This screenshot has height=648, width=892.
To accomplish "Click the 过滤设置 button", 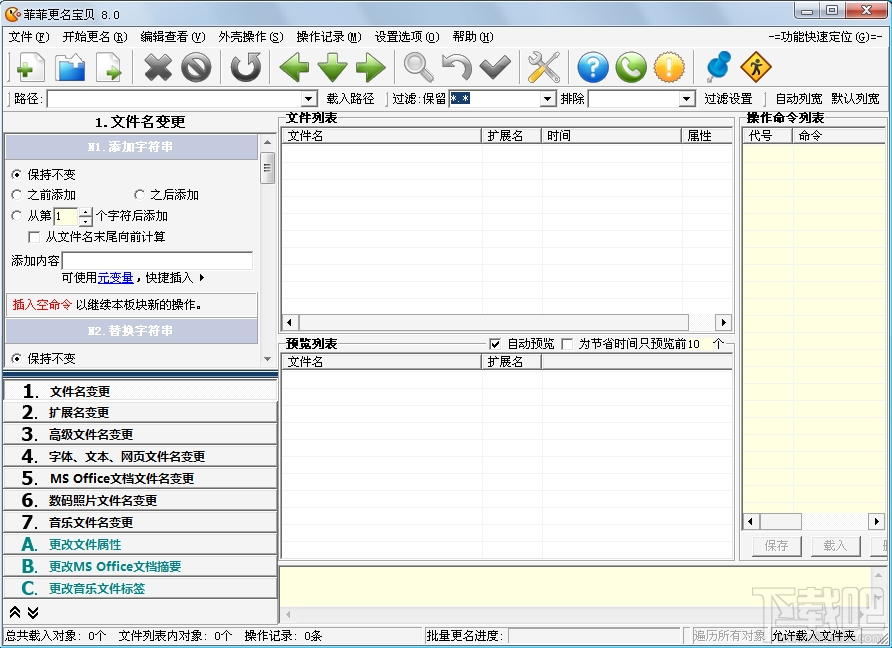I will (728, 99).
